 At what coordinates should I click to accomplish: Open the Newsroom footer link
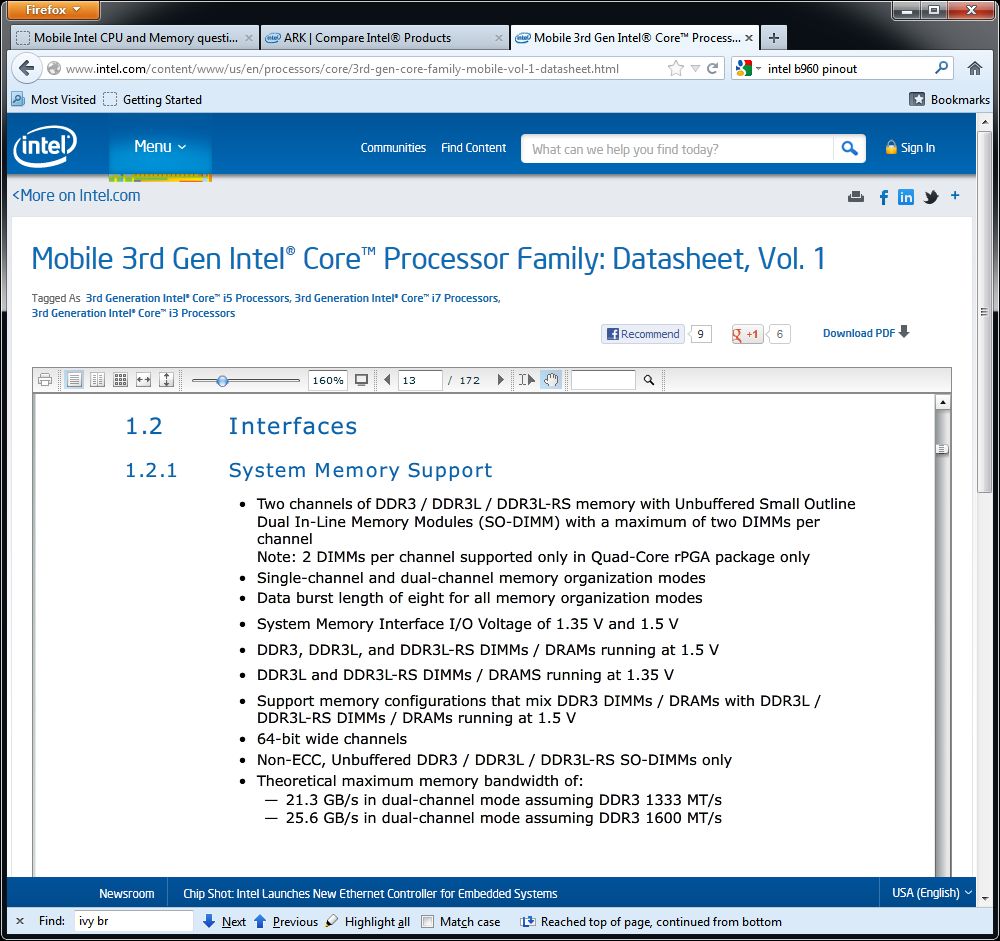pos(126,894)
